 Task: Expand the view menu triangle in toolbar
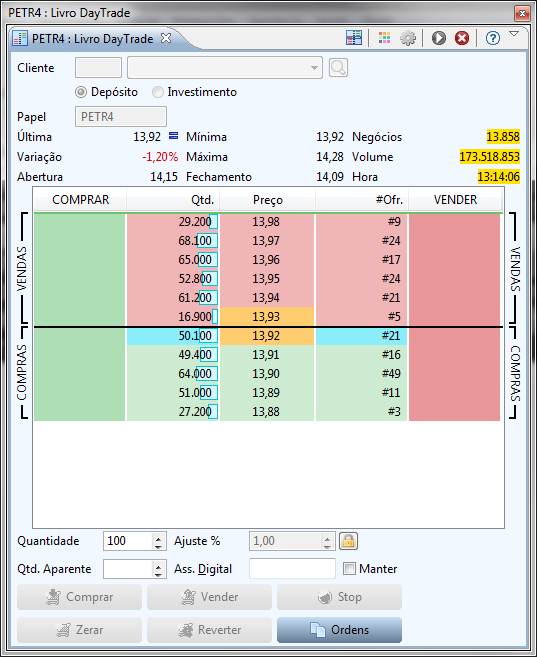pyautogui.click(x=514, y=34)
